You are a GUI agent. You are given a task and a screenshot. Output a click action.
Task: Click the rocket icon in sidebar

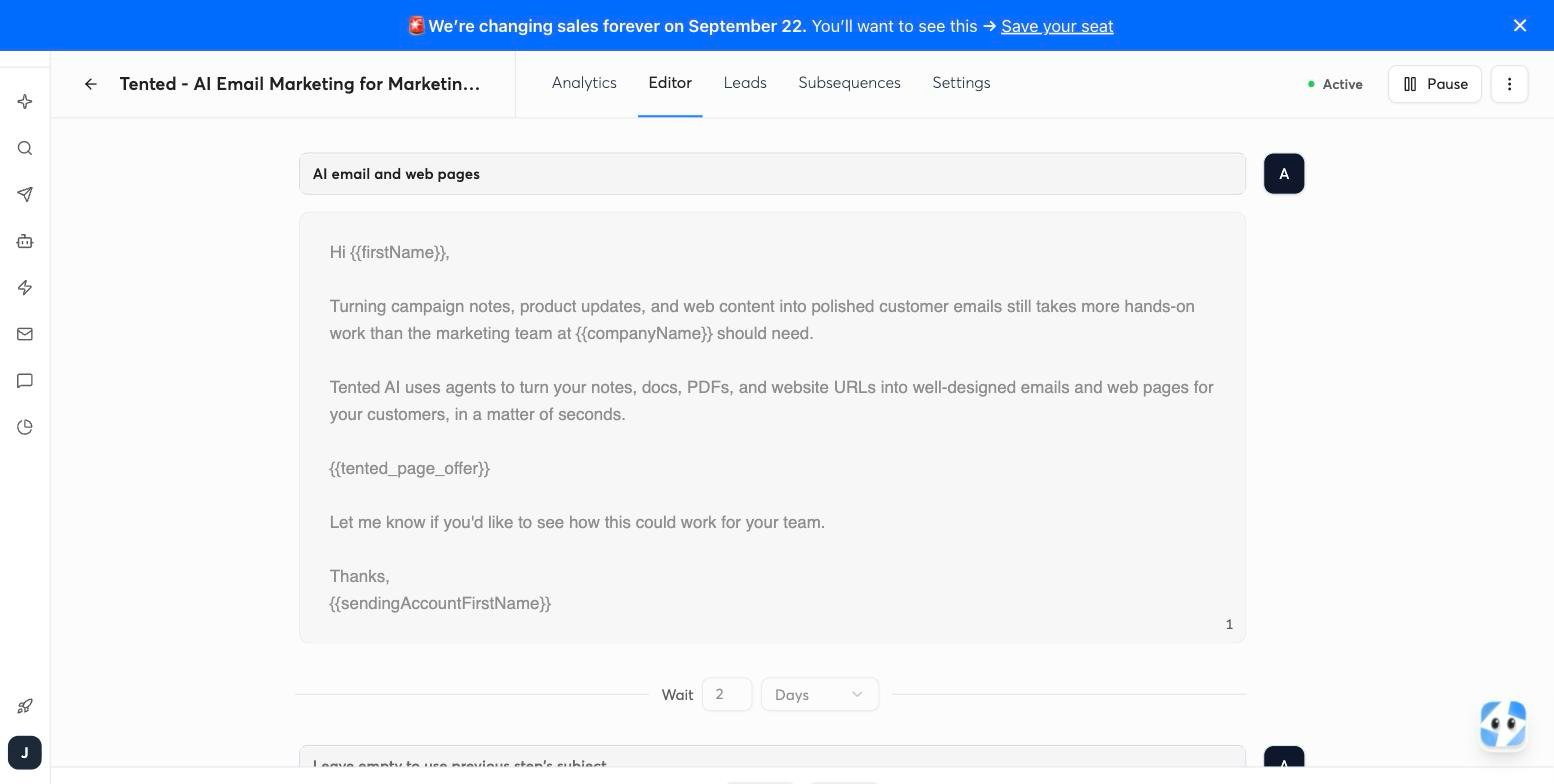[x=25, y=706]
